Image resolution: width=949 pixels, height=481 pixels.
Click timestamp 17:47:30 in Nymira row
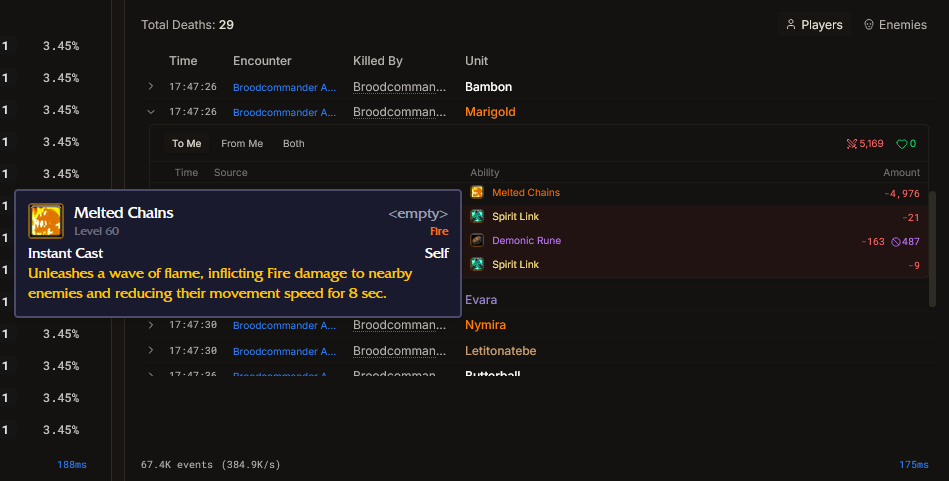(x=192, y=325)
